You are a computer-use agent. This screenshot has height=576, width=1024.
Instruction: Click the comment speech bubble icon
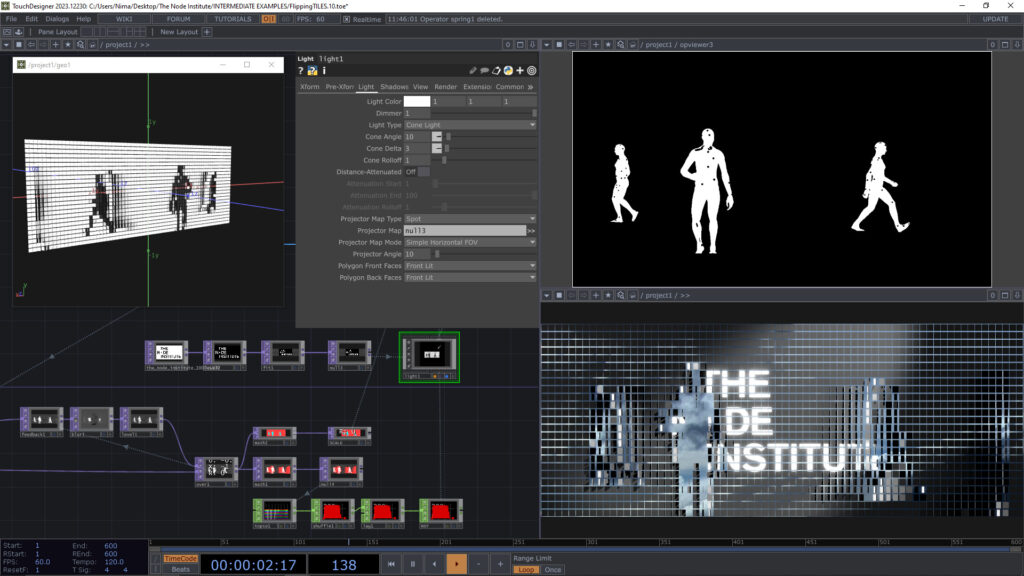coord(485,71)
